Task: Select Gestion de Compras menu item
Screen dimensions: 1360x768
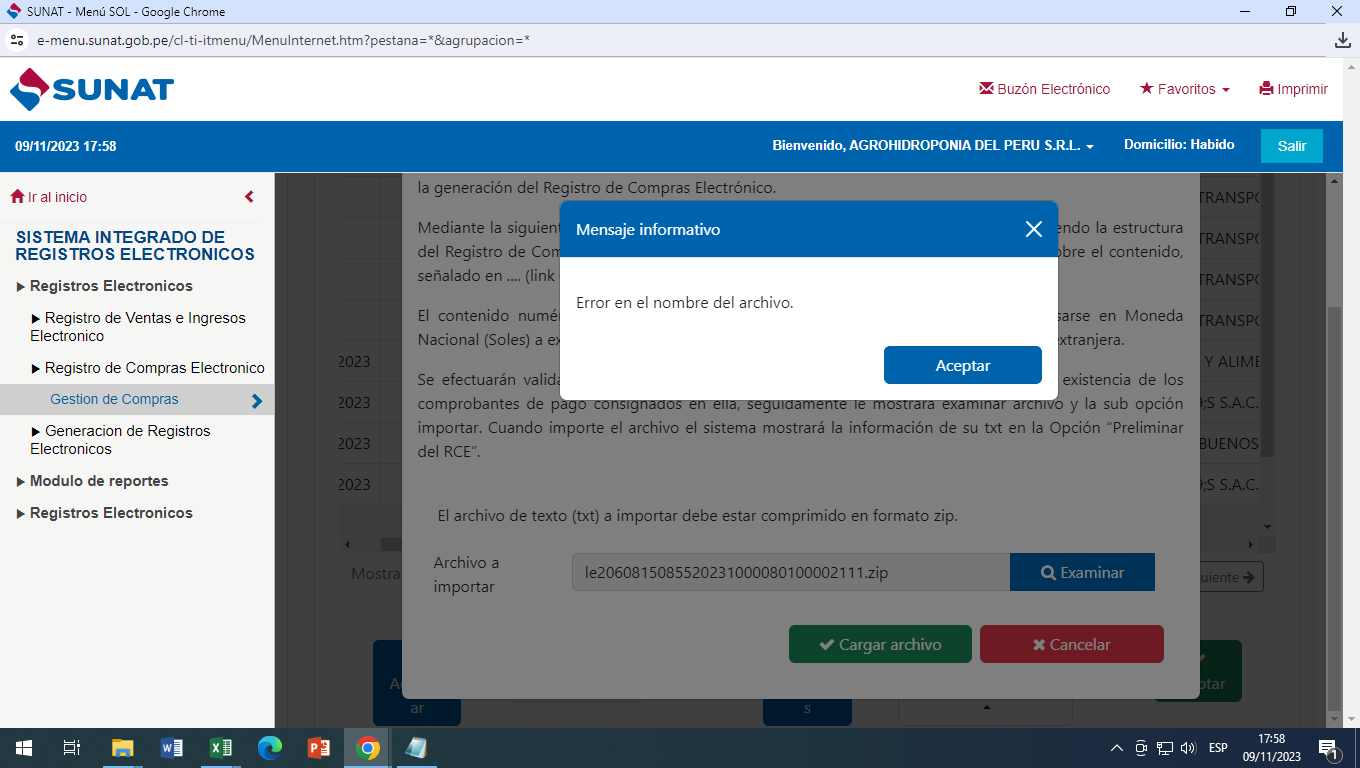Action: coord(114,399)
